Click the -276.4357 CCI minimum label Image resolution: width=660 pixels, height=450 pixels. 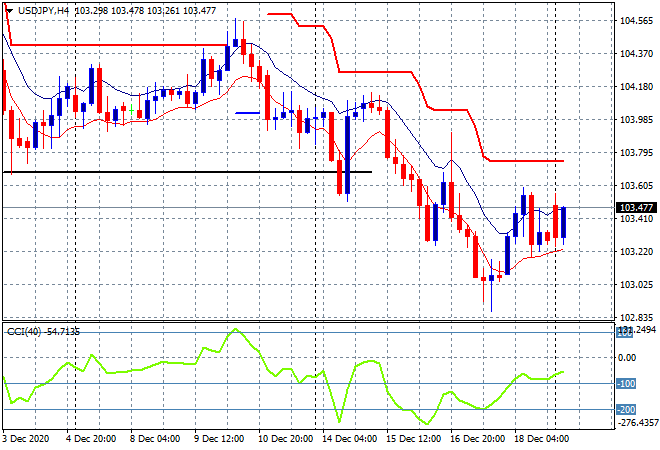pos(637,422)
